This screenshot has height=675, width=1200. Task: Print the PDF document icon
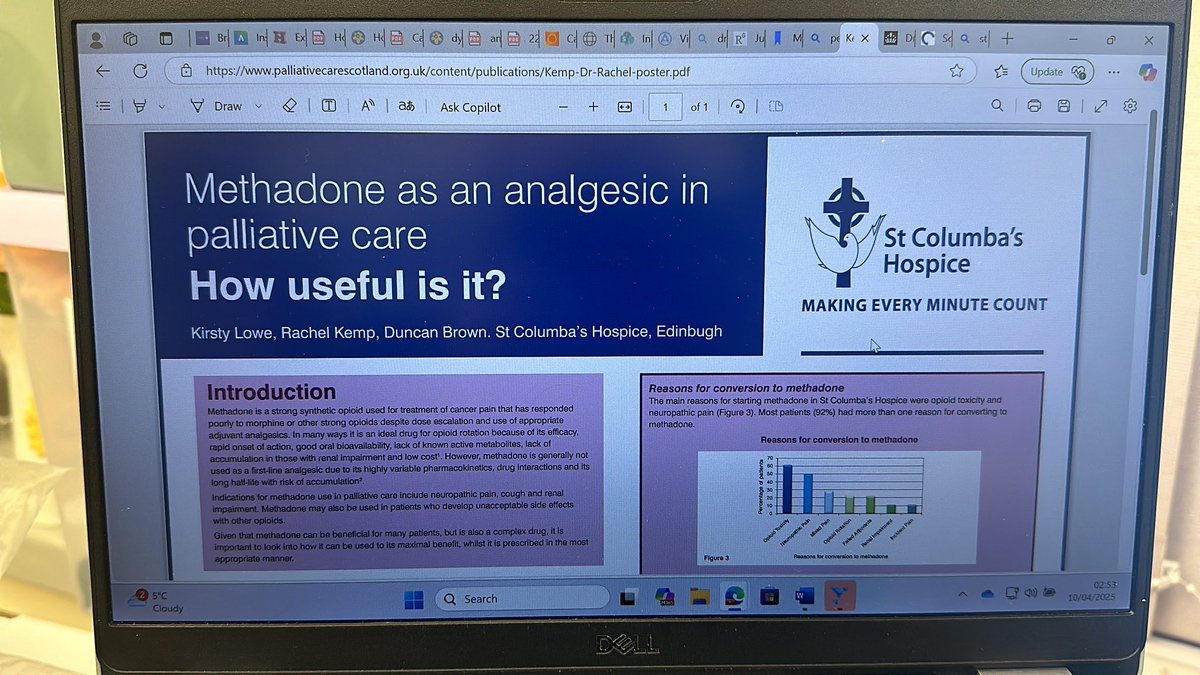click(x=1034, y=106)
